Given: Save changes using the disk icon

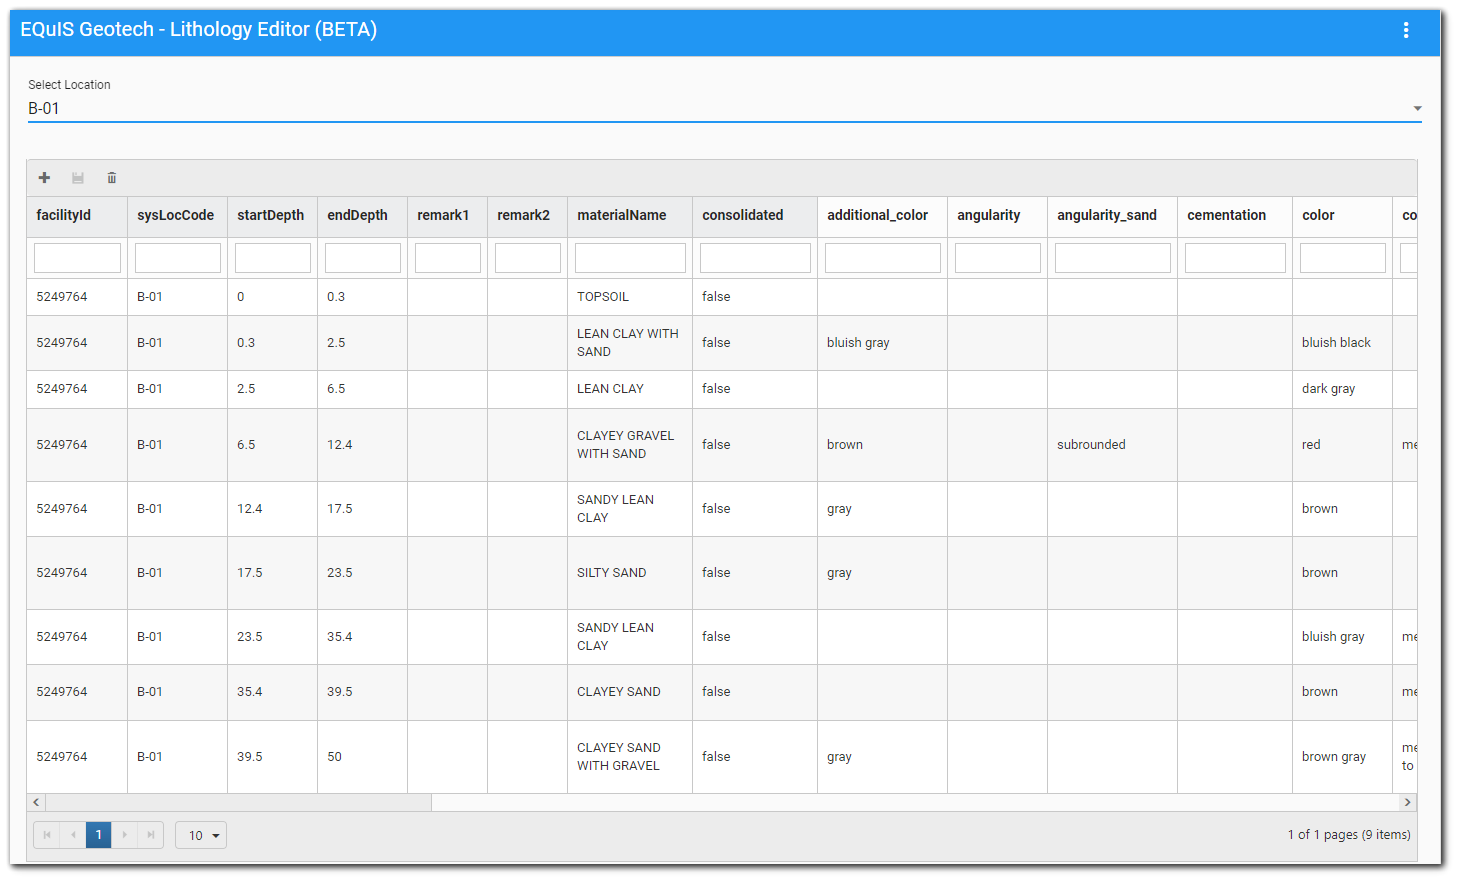Looking at the screenshot, I should (77, 177).
